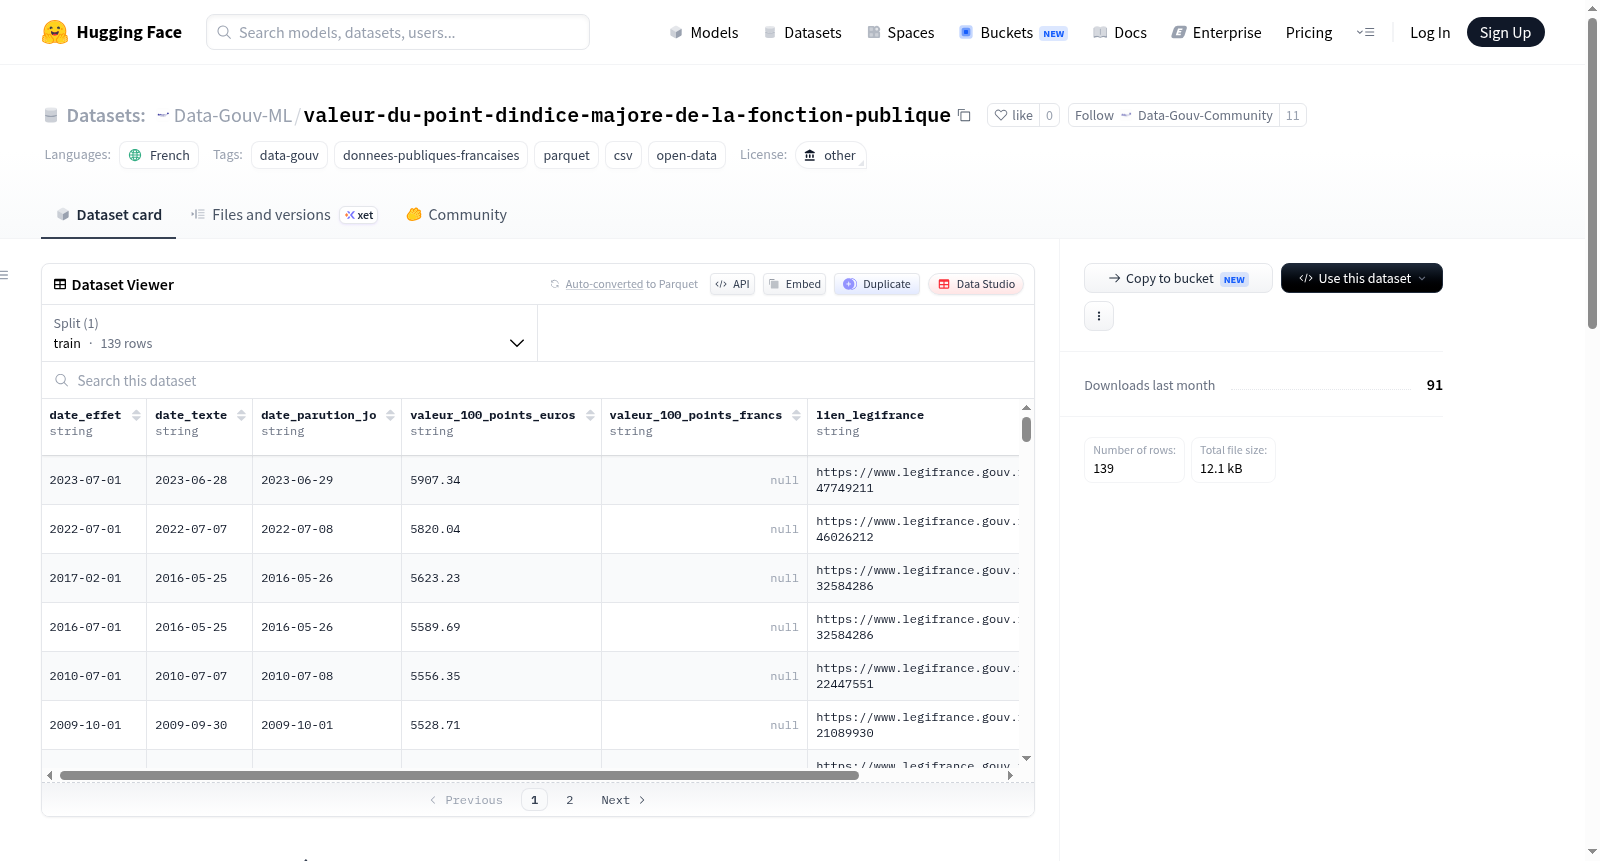
Task: Open the Docs nav item
Action: click(x=1120, y=32)
